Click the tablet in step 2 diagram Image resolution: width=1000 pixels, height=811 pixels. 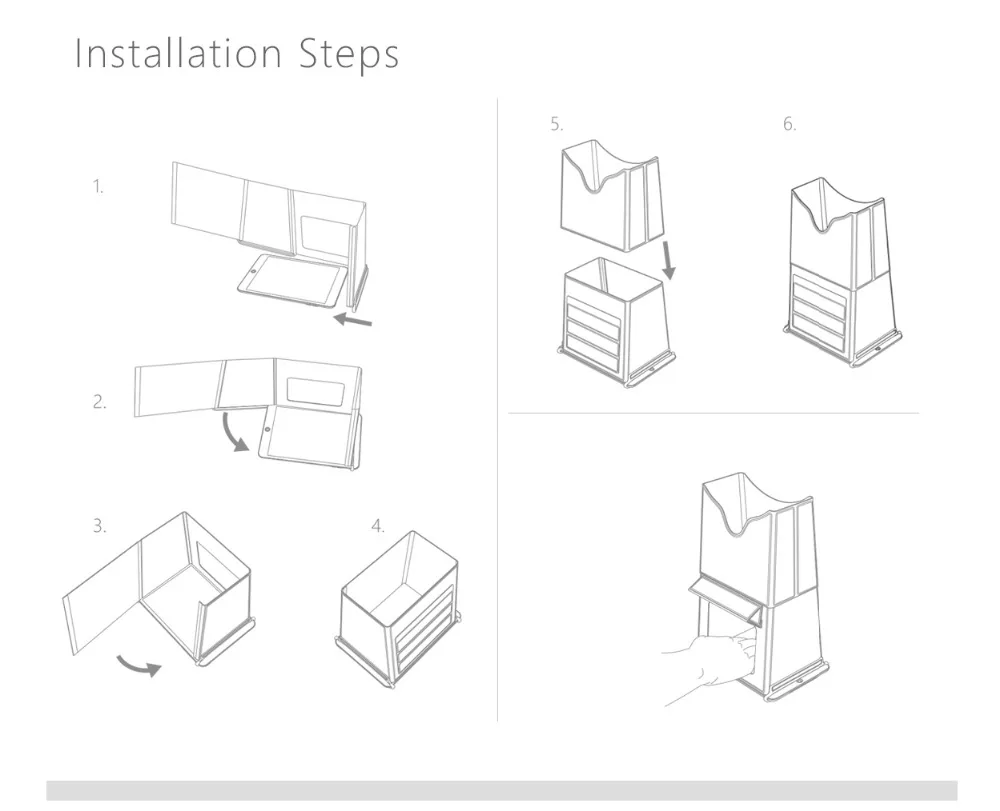click(308, 437)
